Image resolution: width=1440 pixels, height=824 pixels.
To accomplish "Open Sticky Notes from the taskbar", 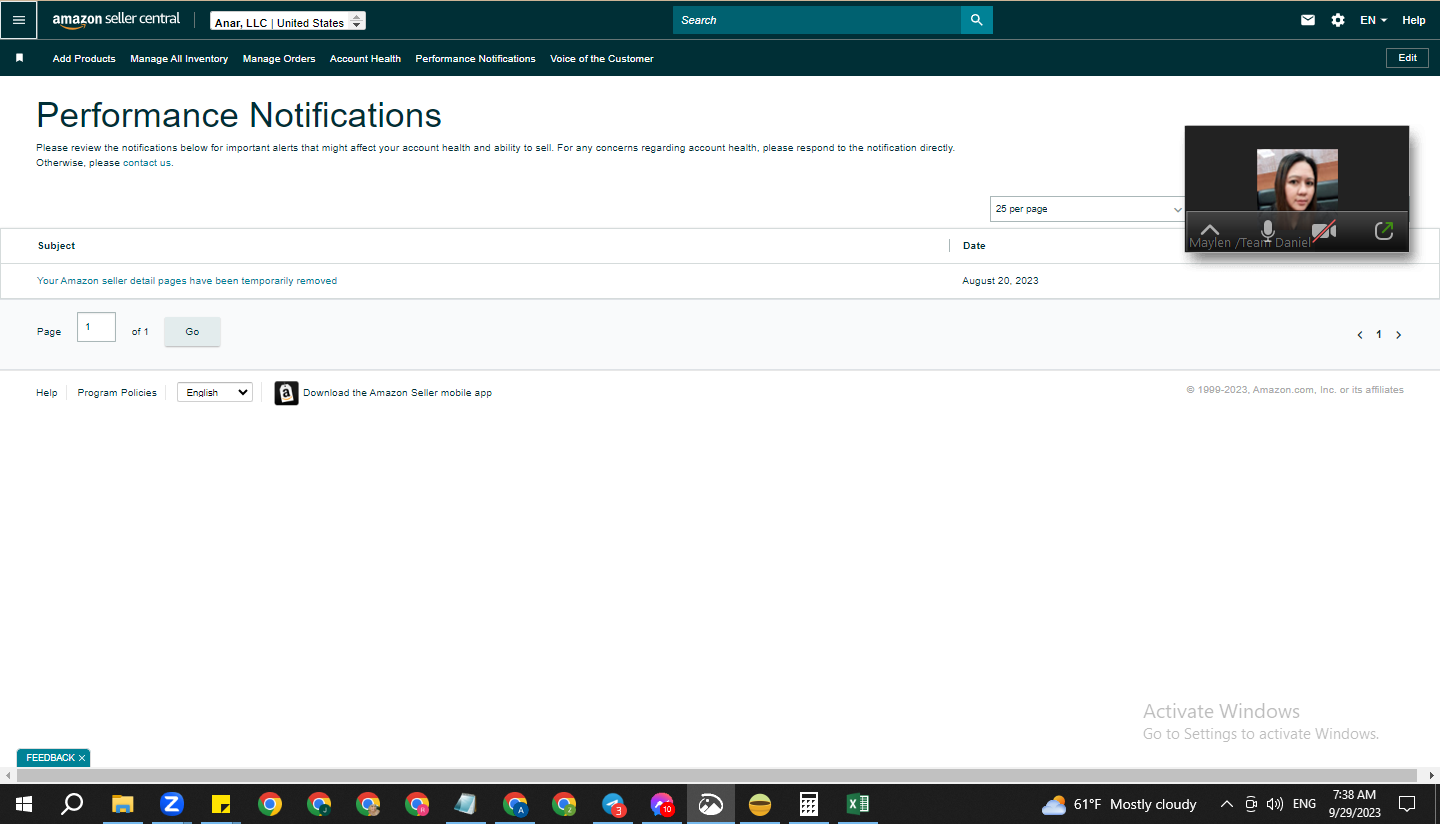I will 221,804.
